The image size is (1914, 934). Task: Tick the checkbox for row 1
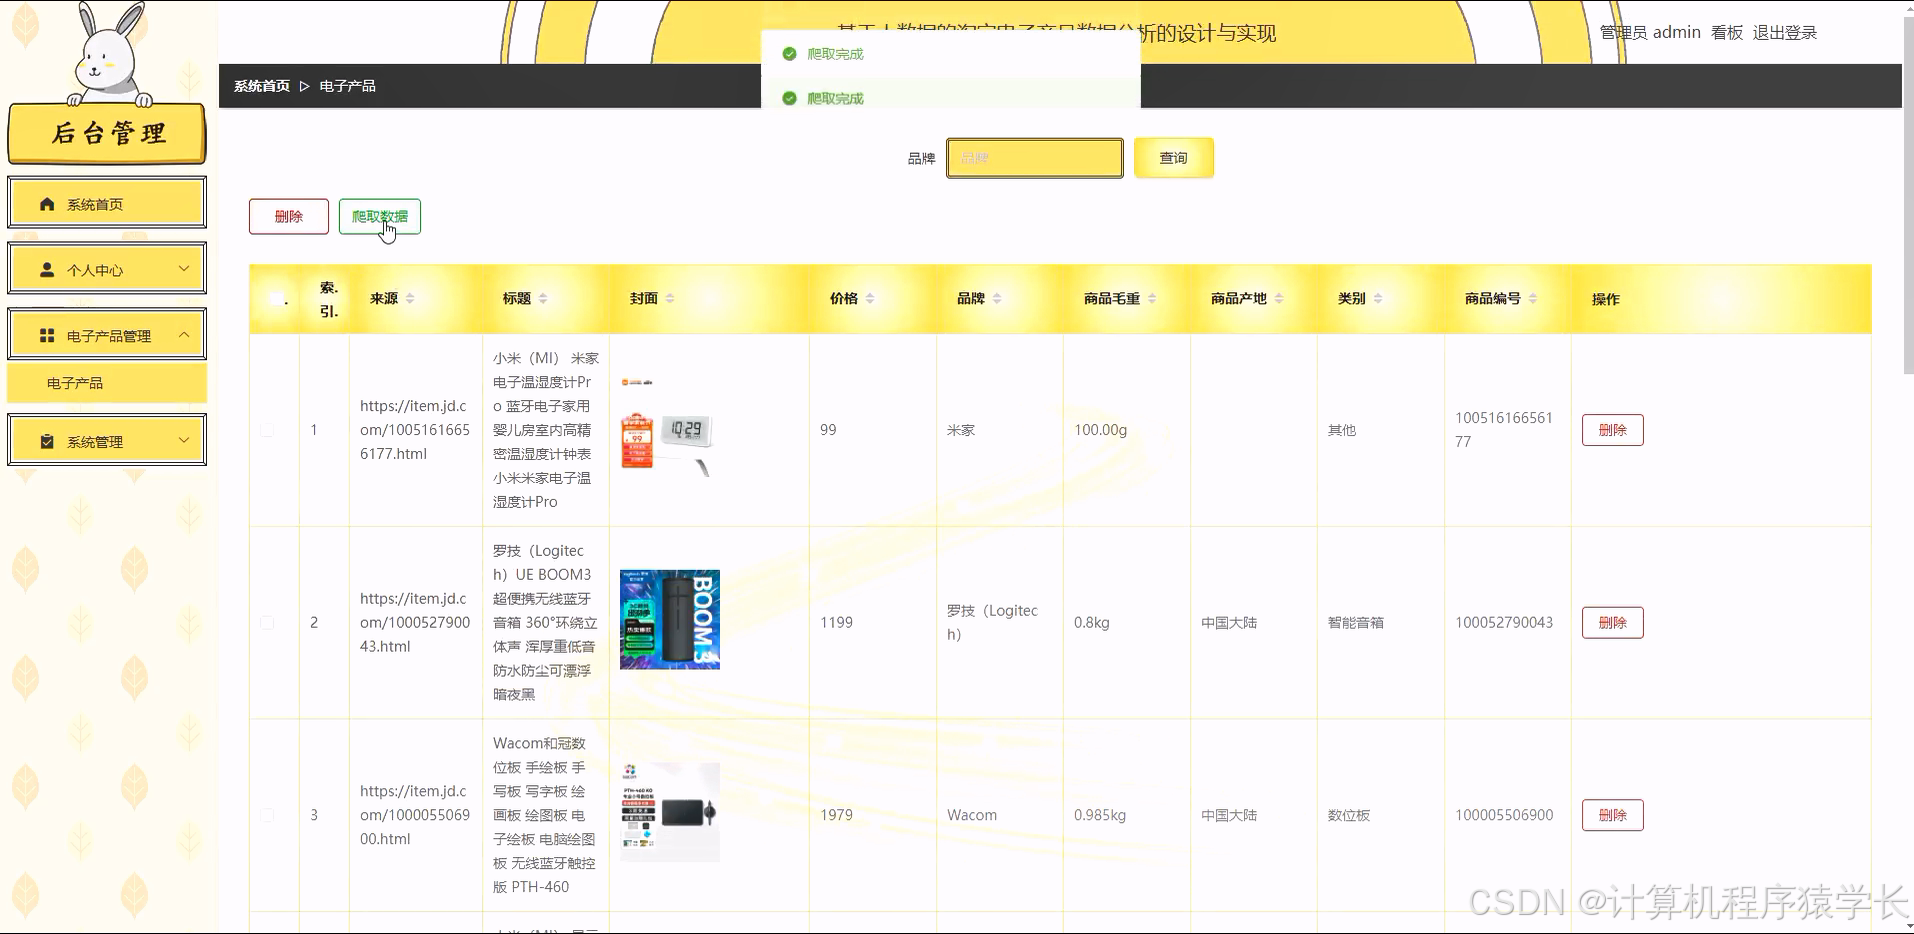click(x=267, y=430)
